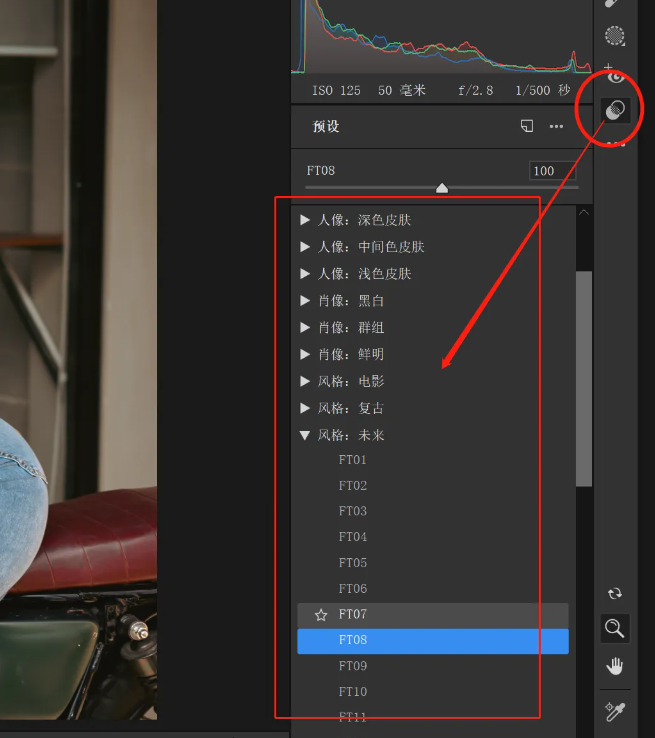Select the Color Sampler eyedropper tool
The height and width of the screenshot is (738, 655).
[615, 711]
